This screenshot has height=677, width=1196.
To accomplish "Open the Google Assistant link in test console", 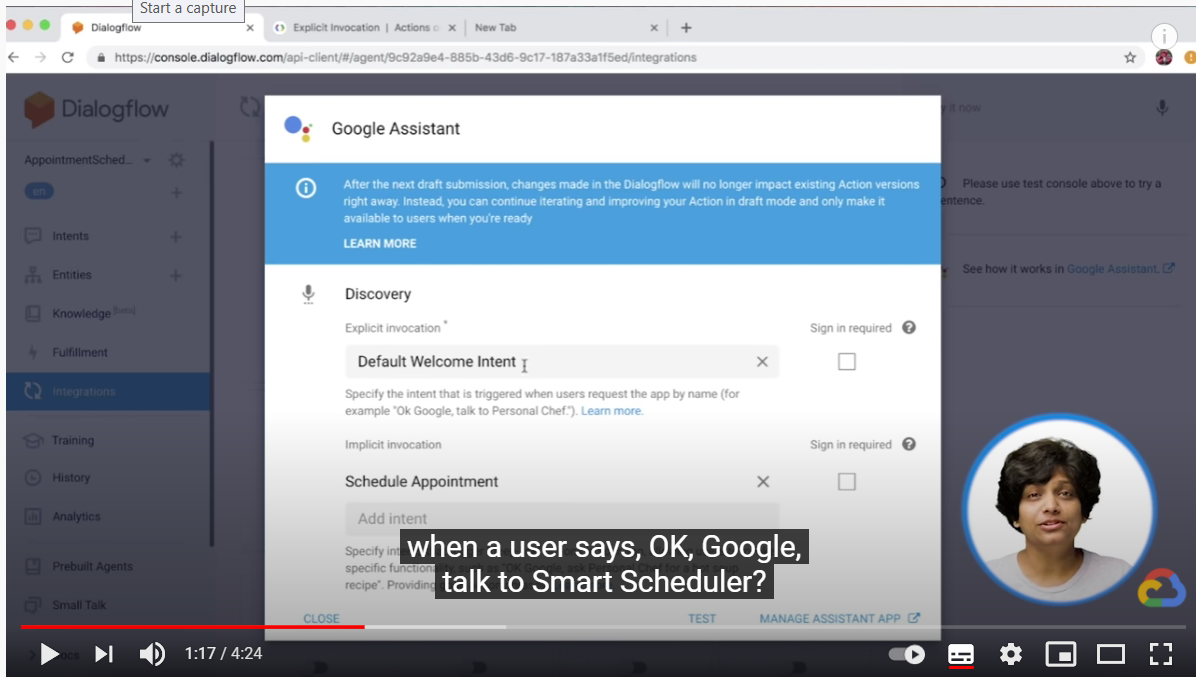I will (x=1120, y=268).
